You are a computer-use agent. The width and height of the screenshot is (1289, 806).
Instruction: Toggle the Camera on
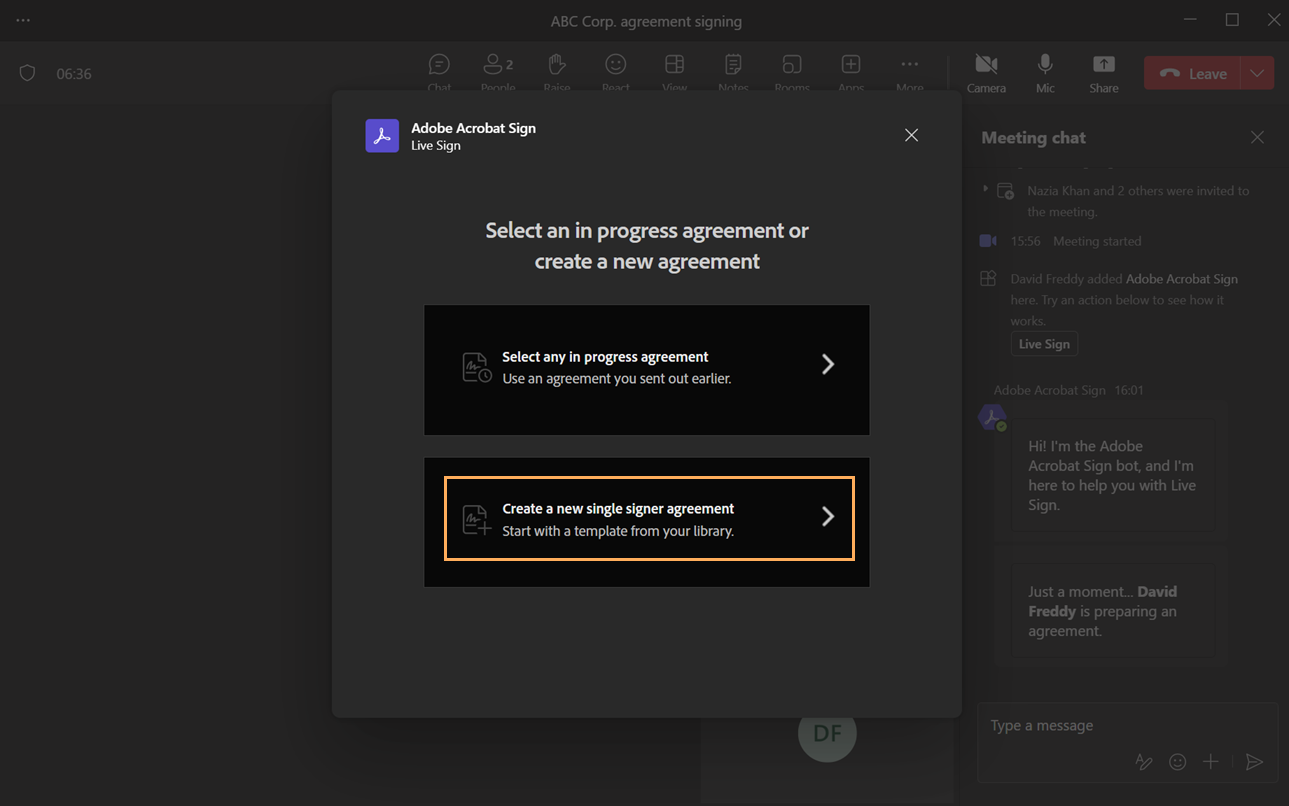986,65
